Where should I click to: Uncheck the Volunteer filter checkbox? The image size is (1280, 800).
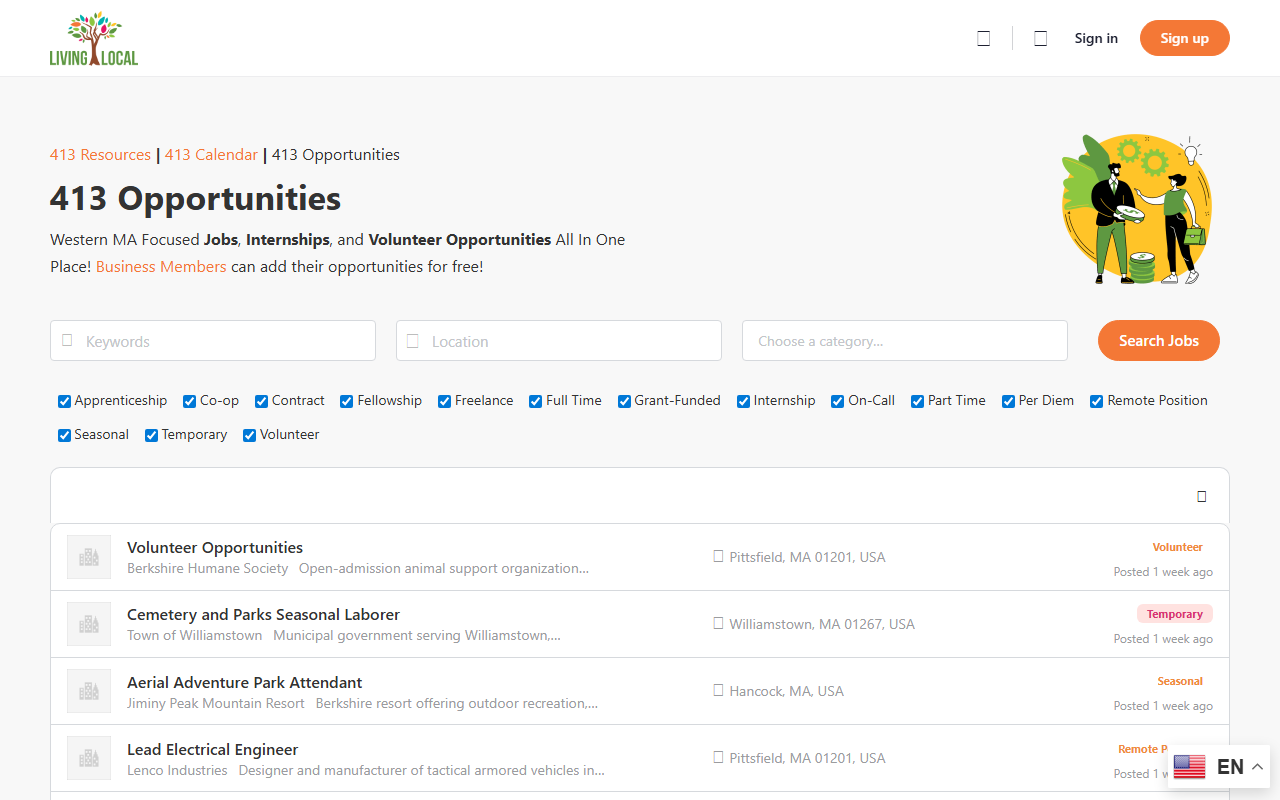250,436
